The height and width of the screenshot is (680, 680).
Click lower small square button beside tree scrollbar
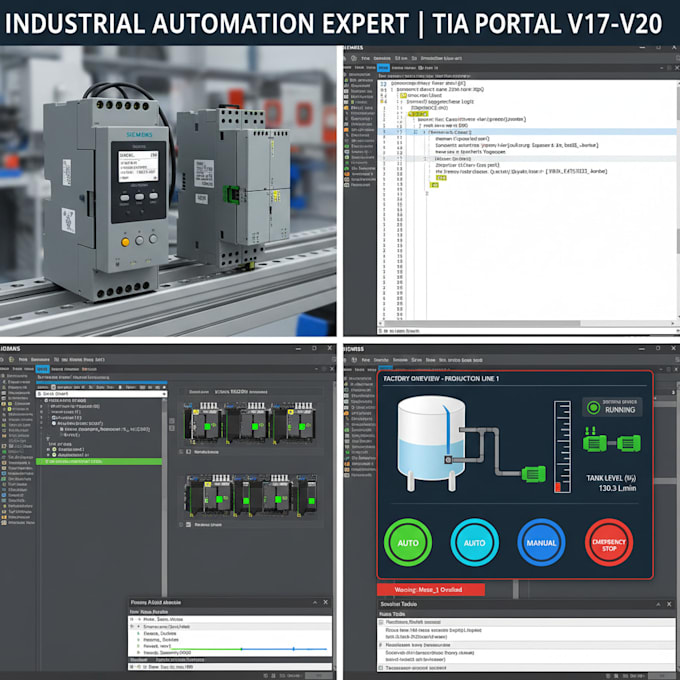coord(172,428)
